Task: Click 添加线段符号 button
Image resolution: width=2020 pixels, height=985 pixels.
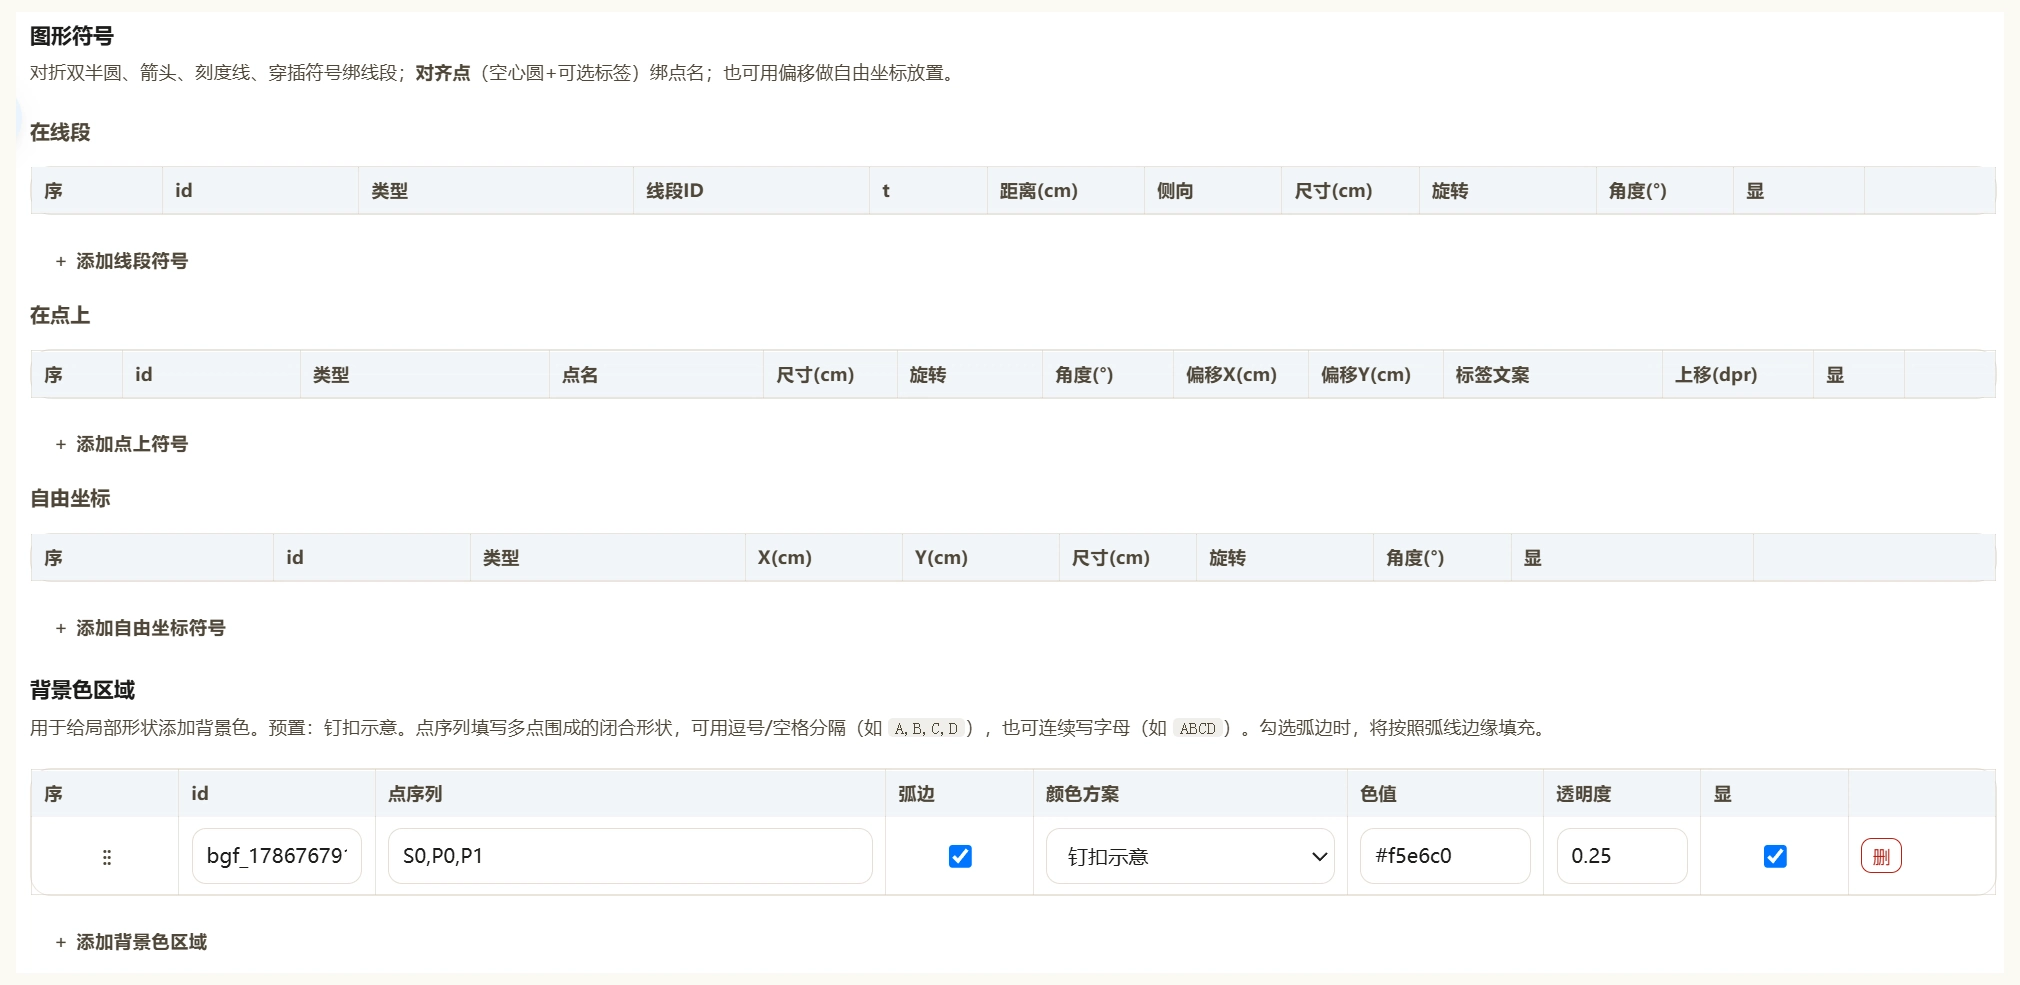Action: coord(122,261)
